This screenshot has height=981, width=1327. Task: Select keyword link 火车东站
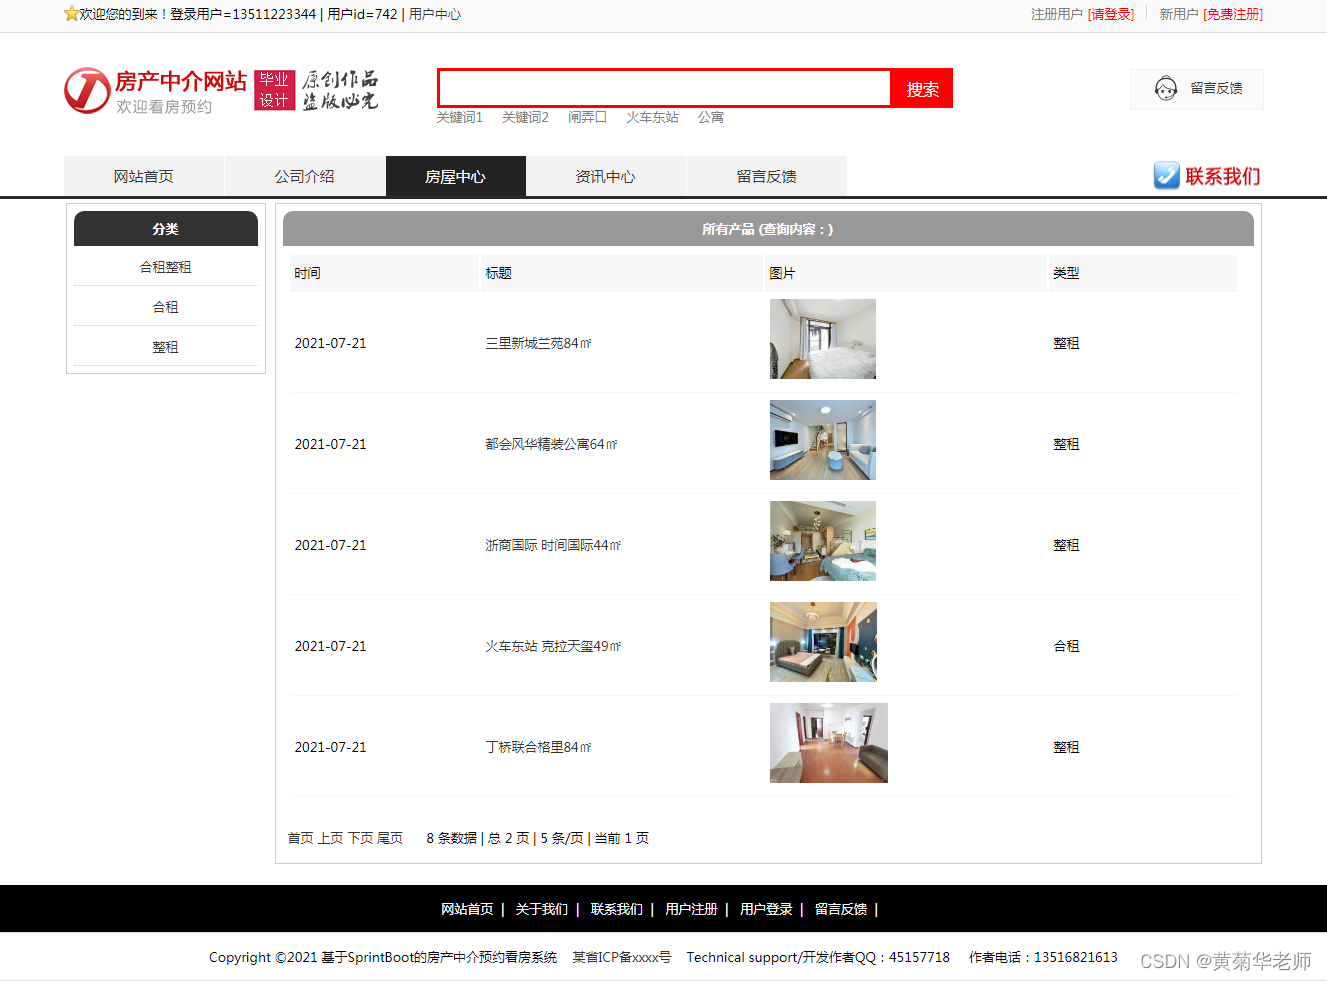point(652,117)
